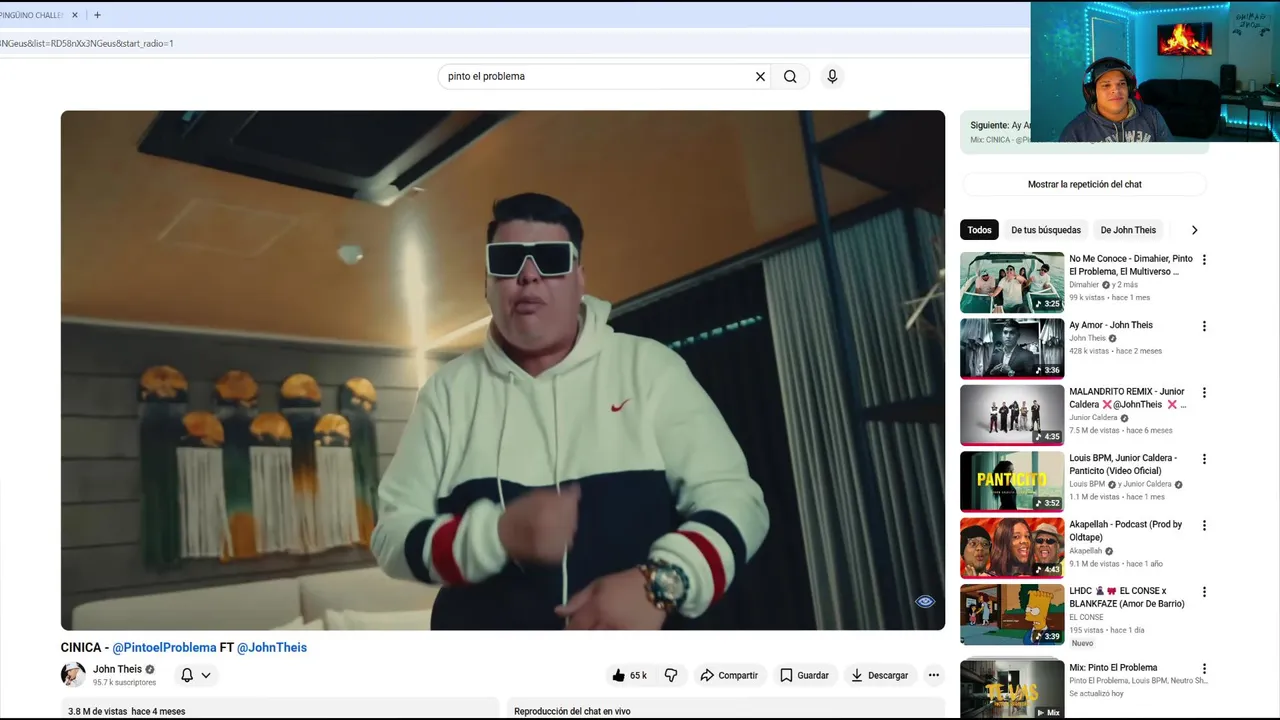Click the Dimahier channel name
Viewport: 1280px width, 720px height.
1084,285
